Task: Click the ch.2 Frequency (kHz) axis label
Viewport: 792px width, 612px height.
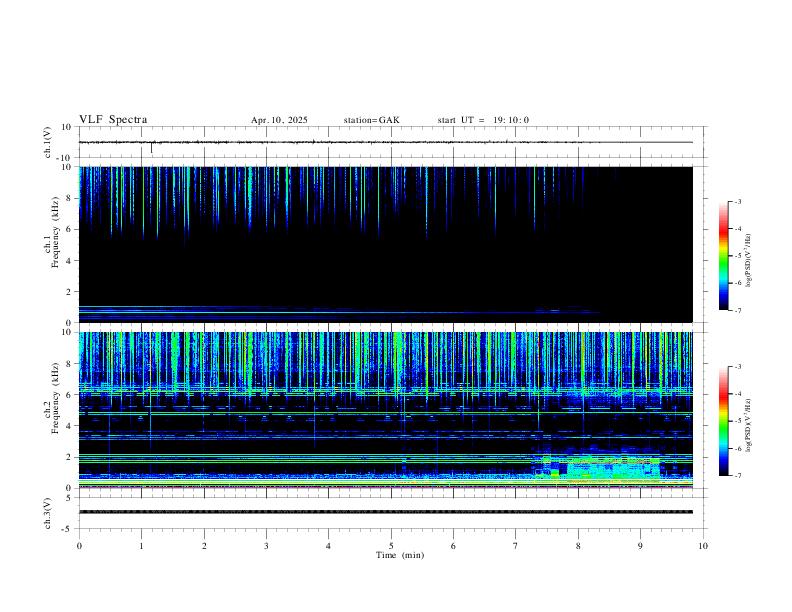Action: [51, 398]
